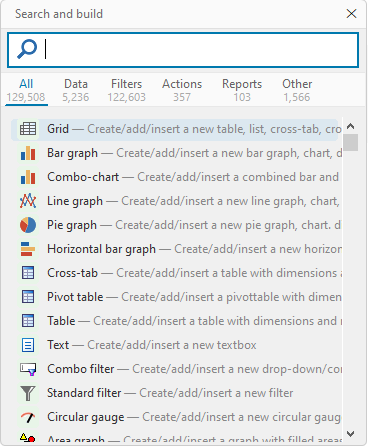Screen dimensions: 368x446
Task: Click the Text textbox icon
Action: tap(28, 345)
